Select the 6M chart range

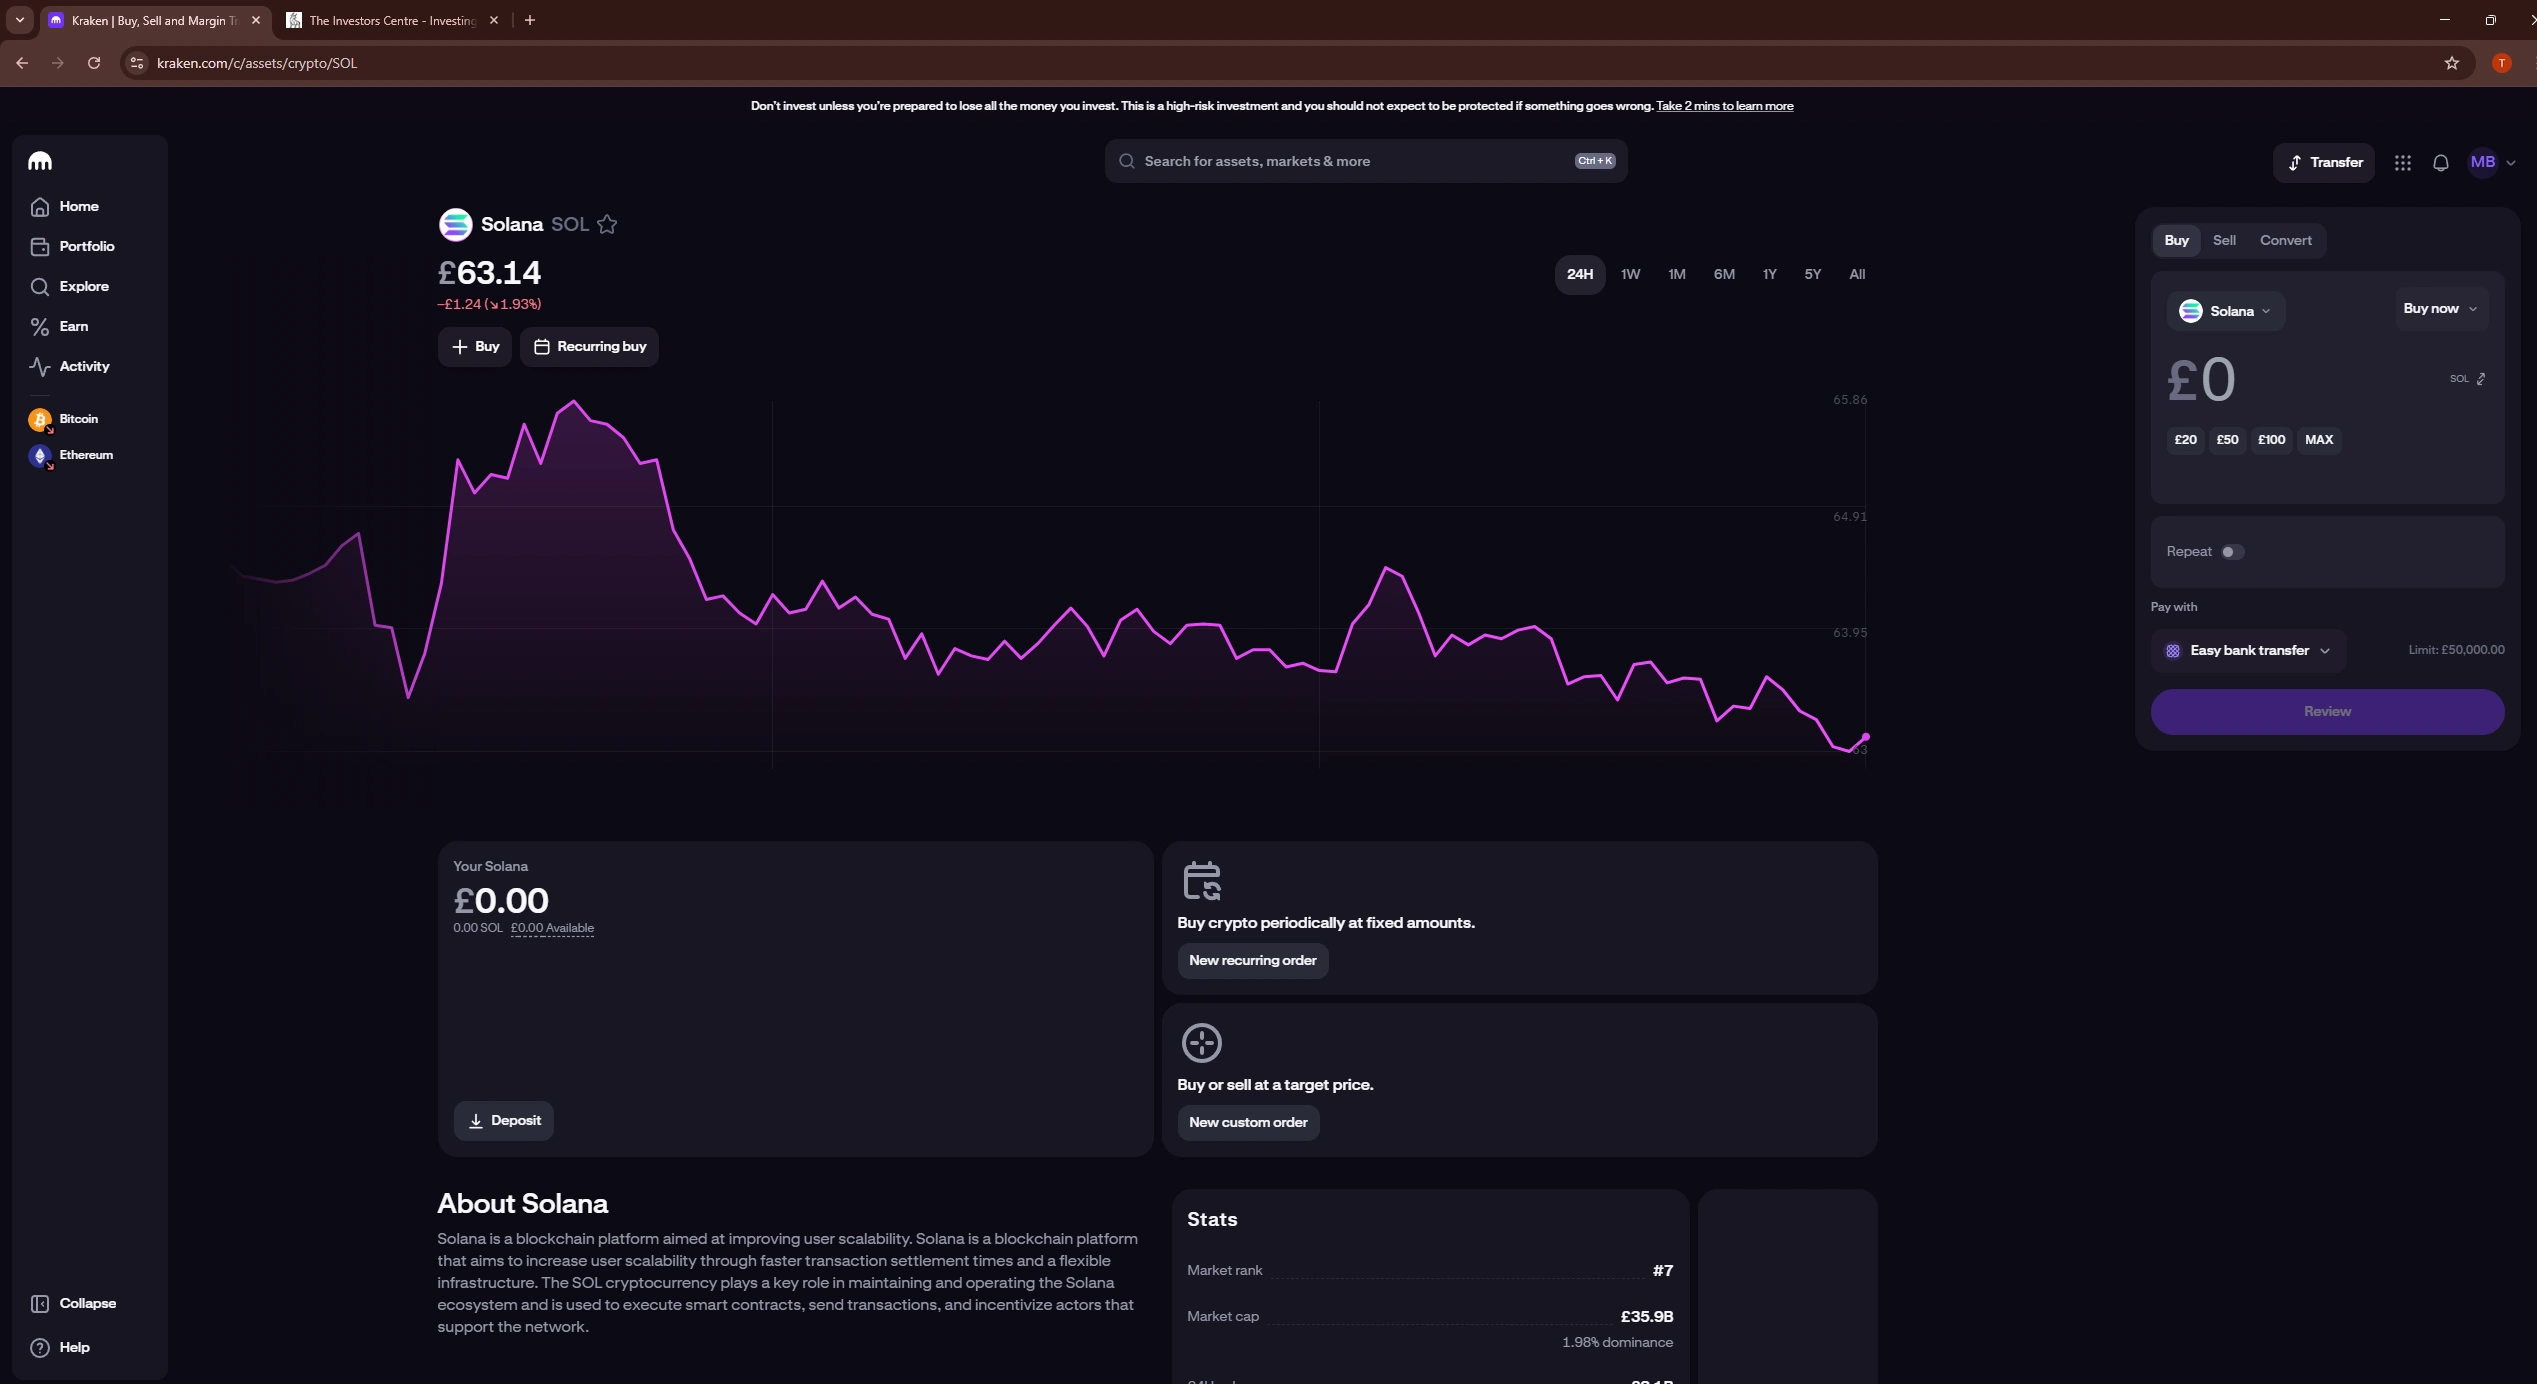[x=1724, y=274]
